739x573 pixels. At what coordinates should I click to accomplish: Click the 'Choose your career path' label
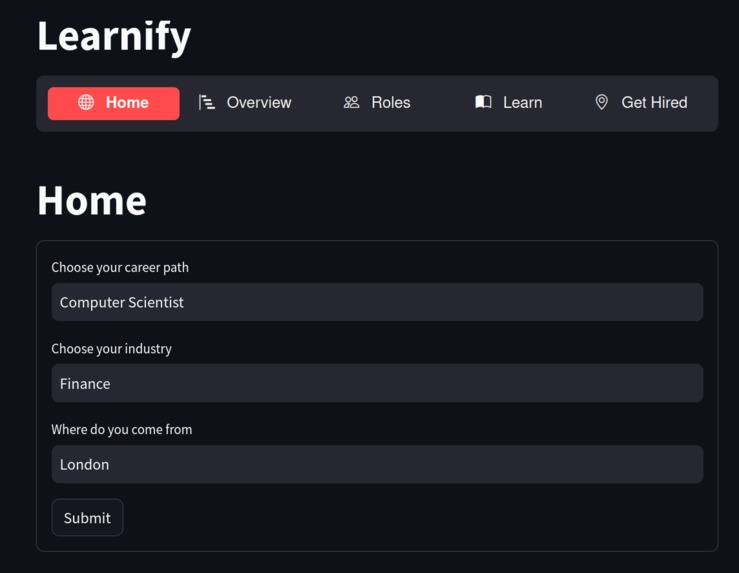[x=120, y=268]
